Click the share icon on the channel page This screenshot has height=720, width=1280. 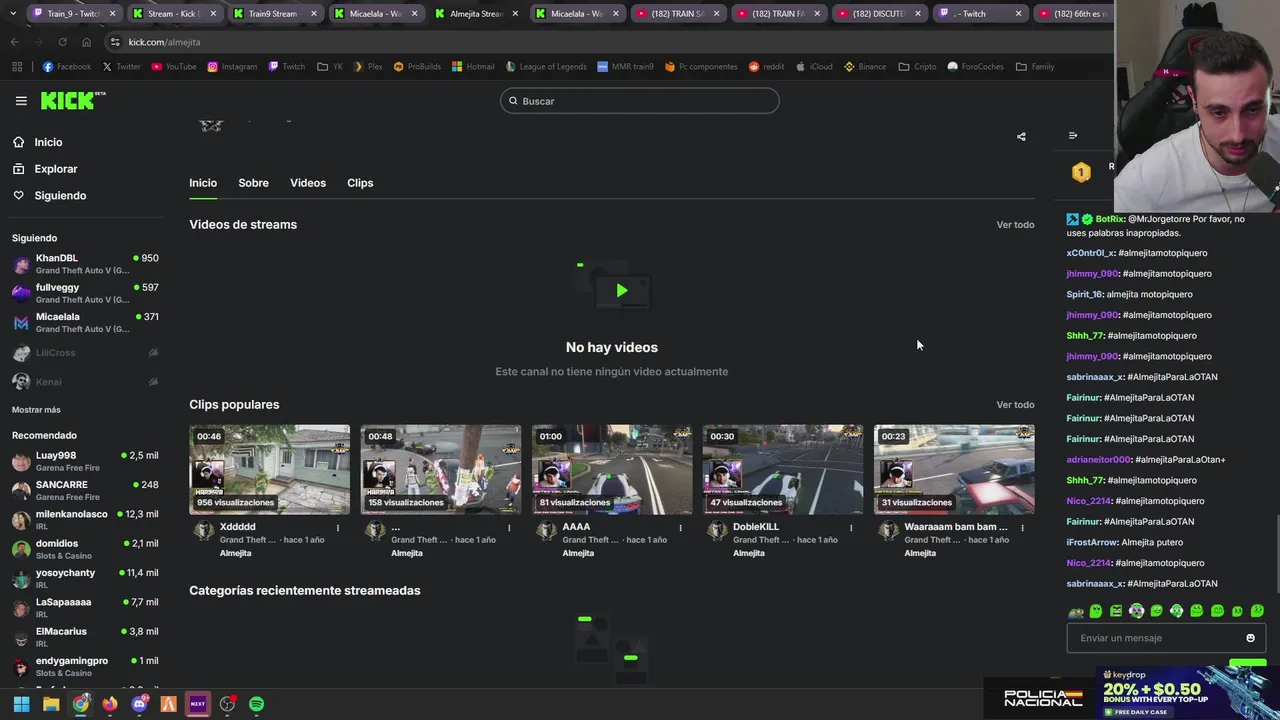click(x=1021, y=137)
